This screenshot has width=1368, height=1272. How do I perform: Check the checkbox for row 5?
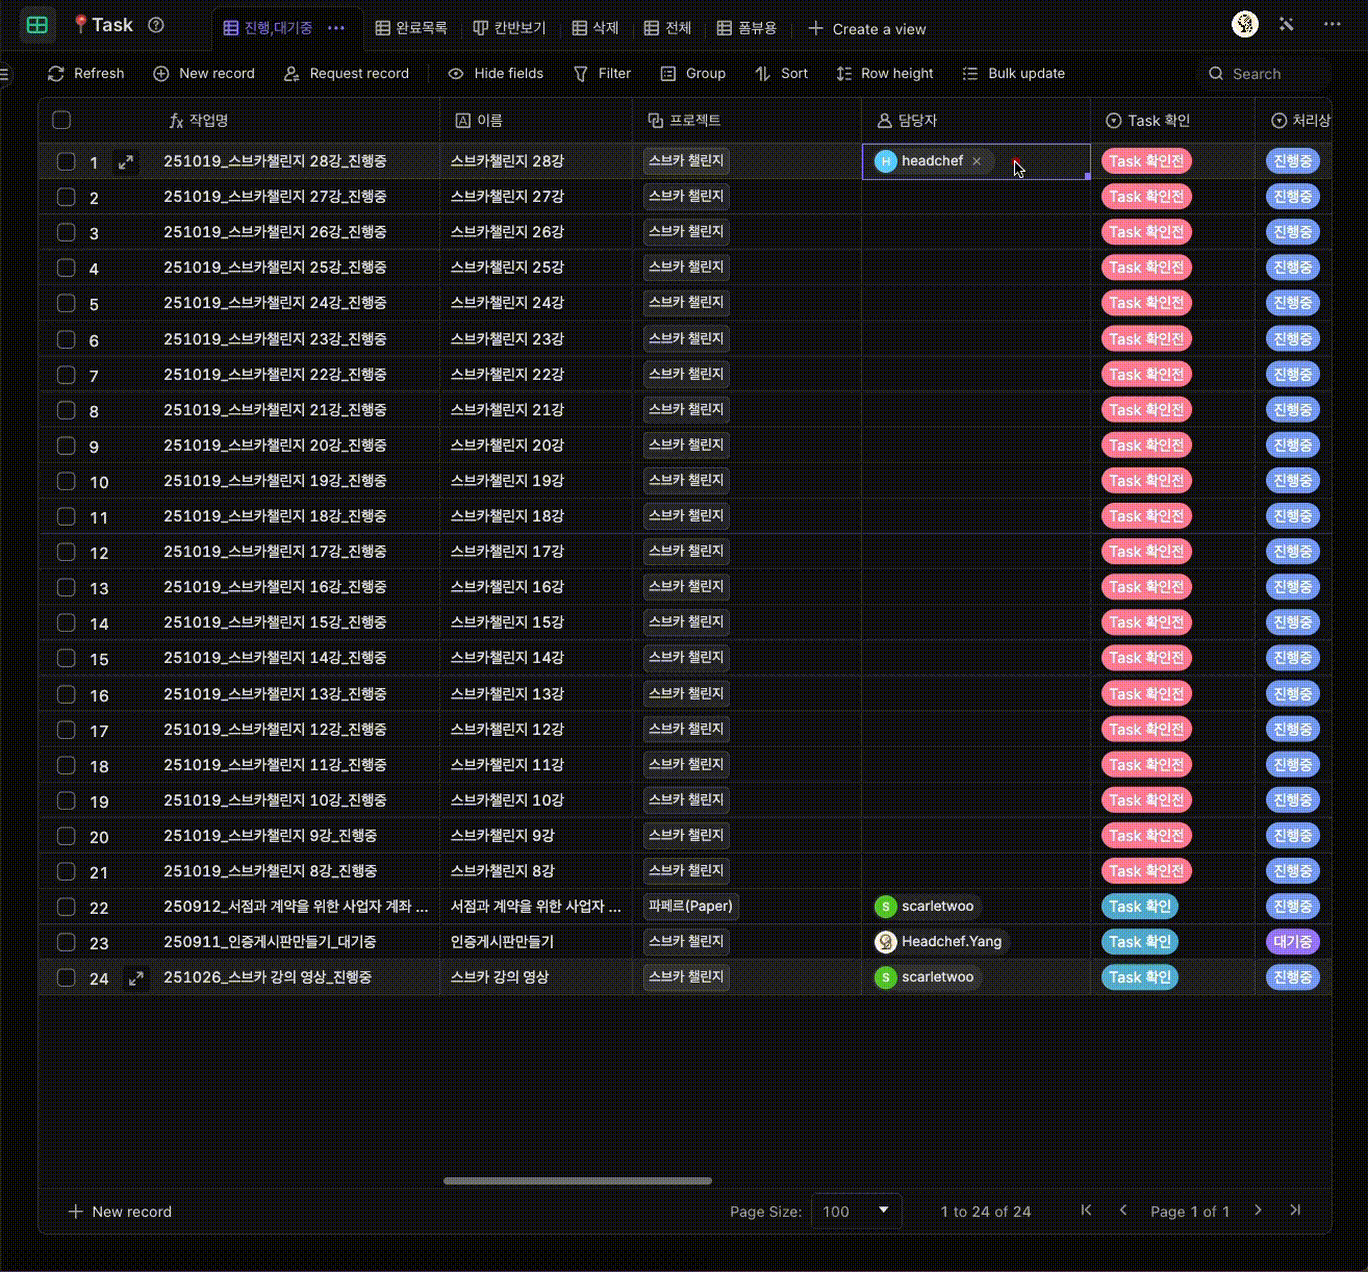click(66, 303)
